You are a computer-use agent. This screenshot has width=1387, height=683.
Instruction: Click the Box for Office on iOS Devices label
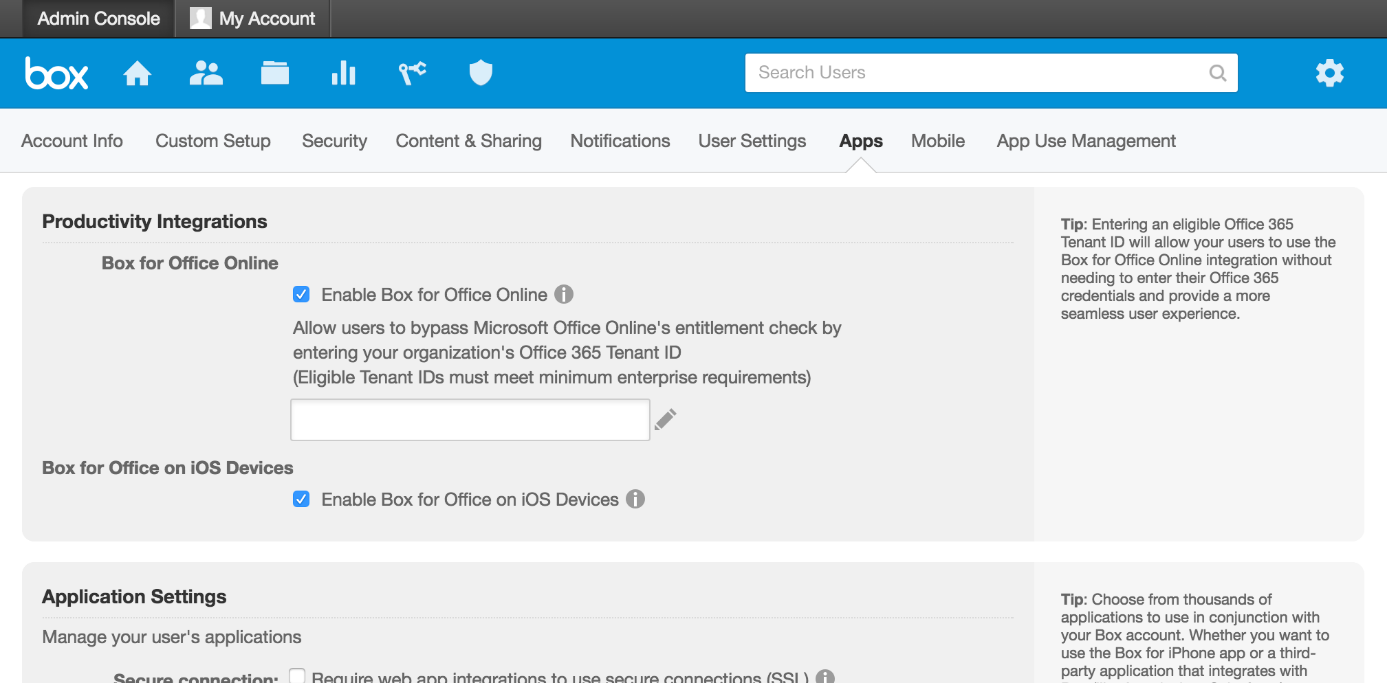(x=168, y=468)
